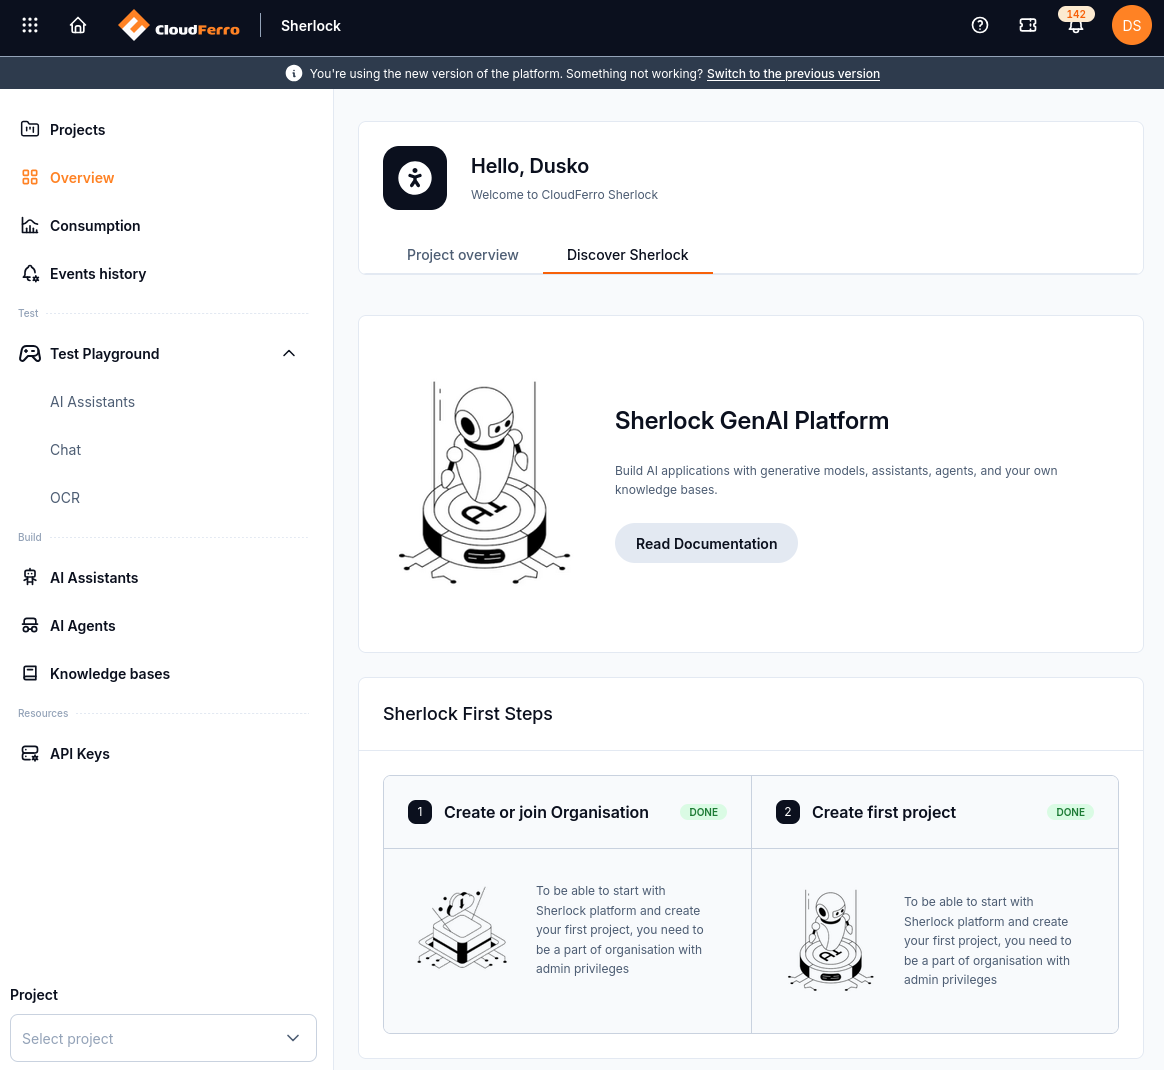Image resolution: width=1164 pixels, height=1070 pixels.
Task: Click the large AI robot illustration
Action: pyautogui.click(x=485, y=483)
